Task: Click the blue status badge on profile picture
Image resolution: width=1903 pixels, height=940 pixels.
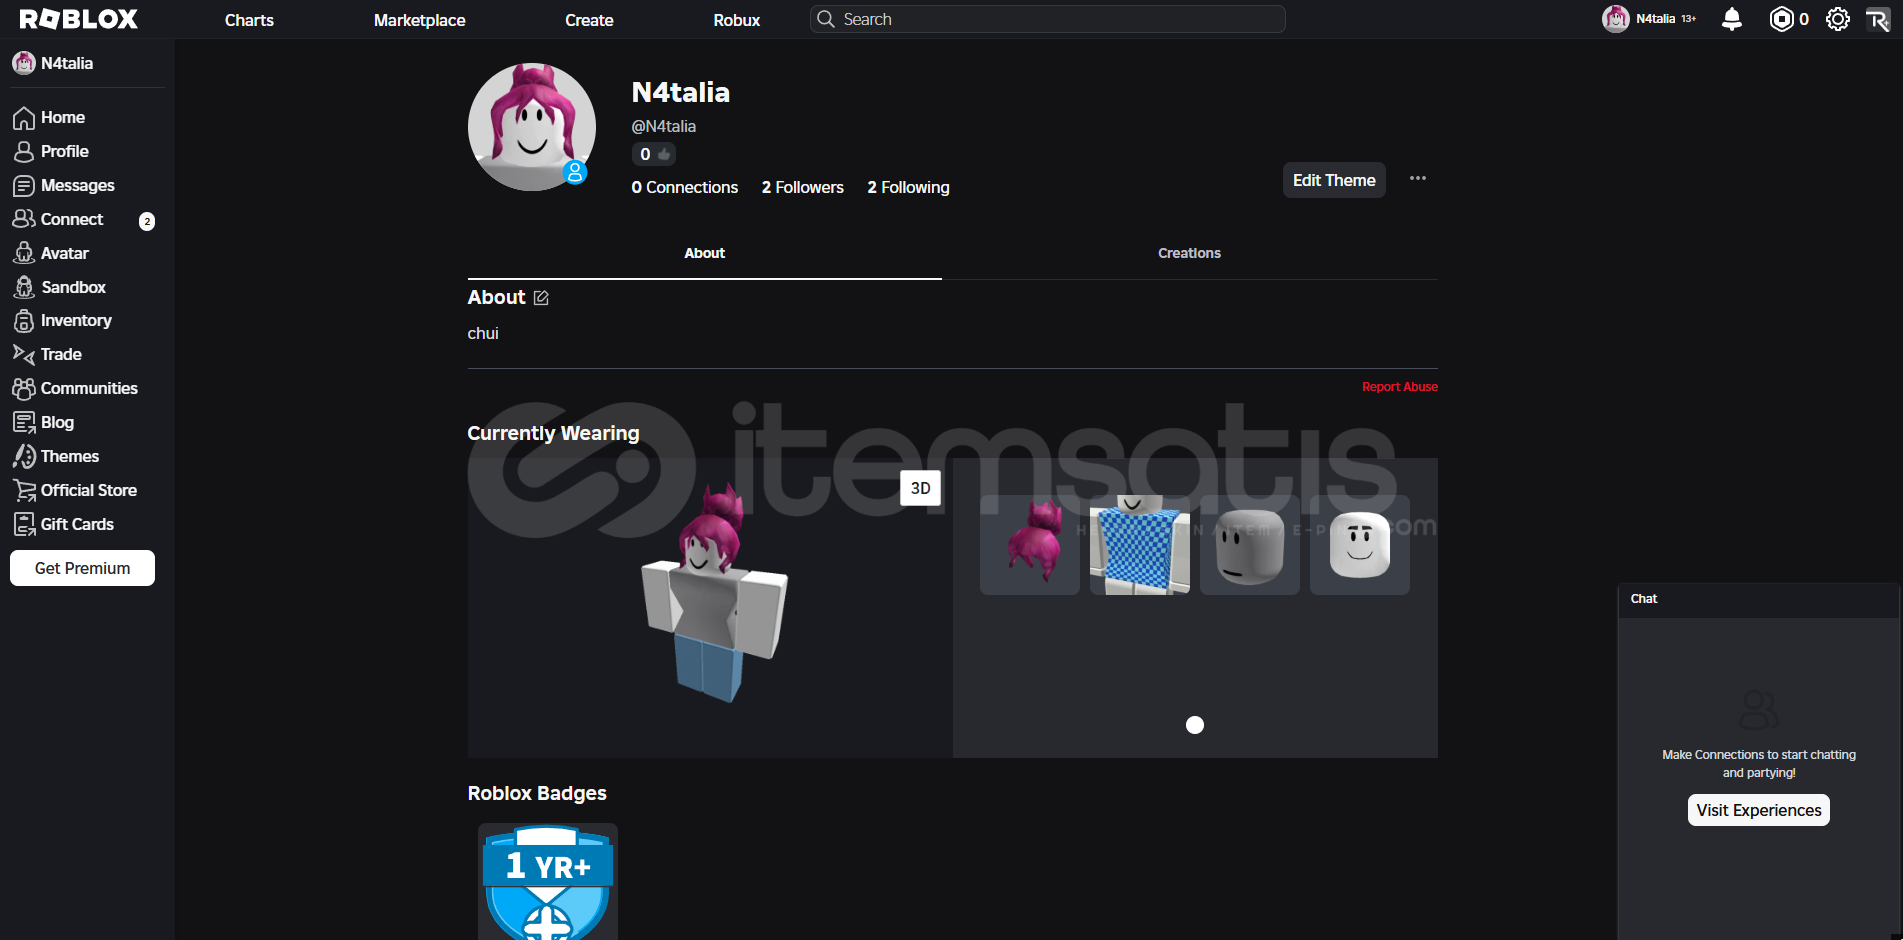Action: point(575,172)
